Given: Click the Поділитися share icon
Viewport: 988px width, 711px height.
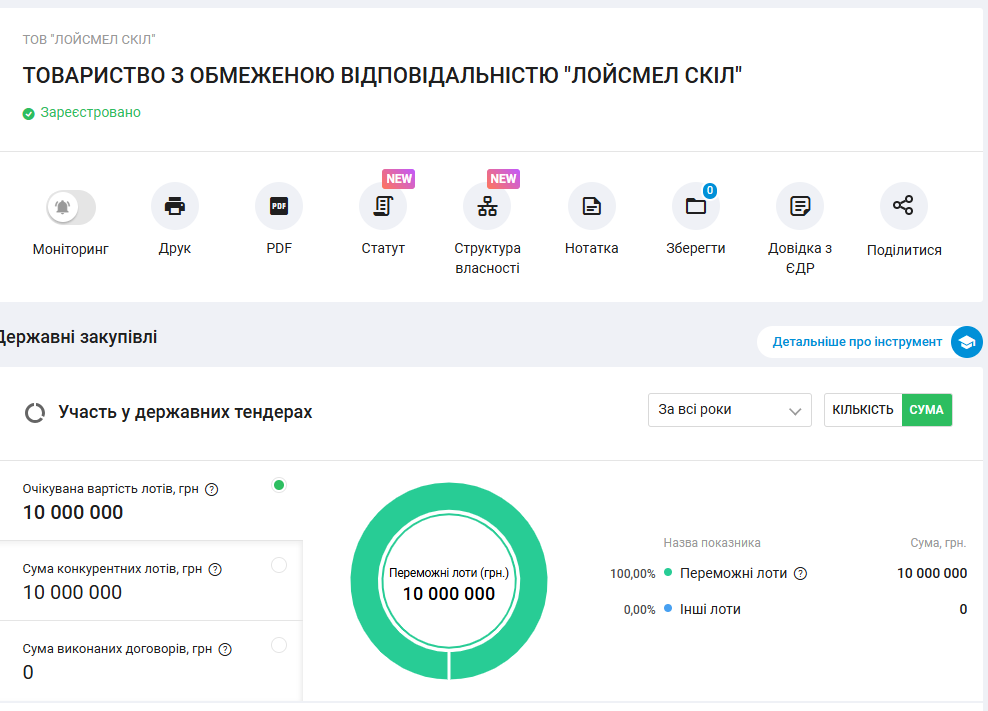Looking at the screenshot, I should (904, 207).
